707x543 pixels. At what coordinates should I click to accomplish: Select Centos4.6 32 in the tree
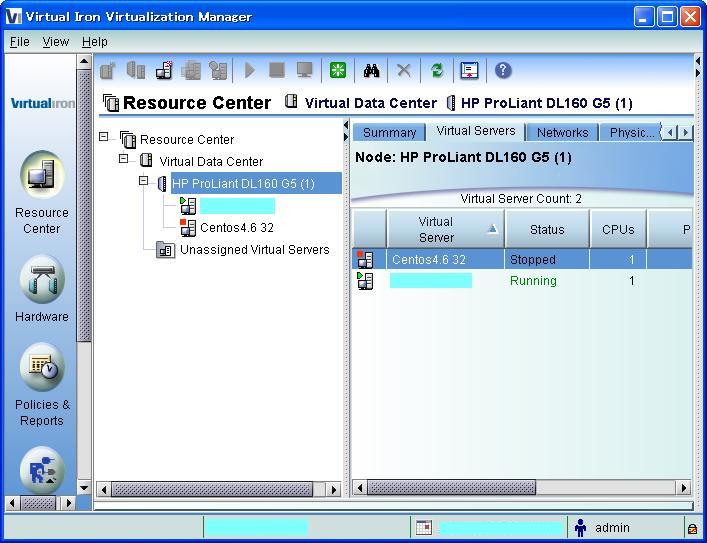click(x=237, y=228)
